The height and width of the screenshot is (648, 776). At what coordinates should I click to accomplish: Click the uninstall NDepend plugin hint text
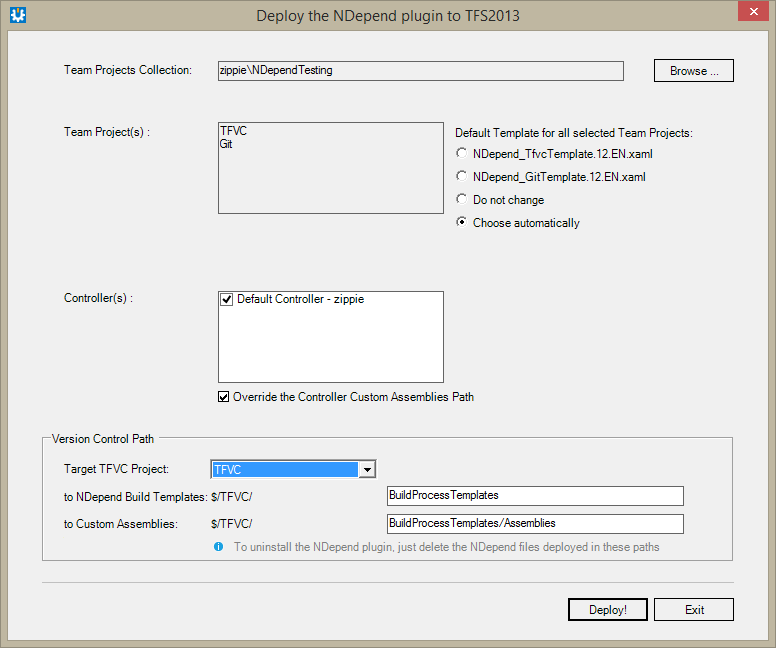(446, 547)
